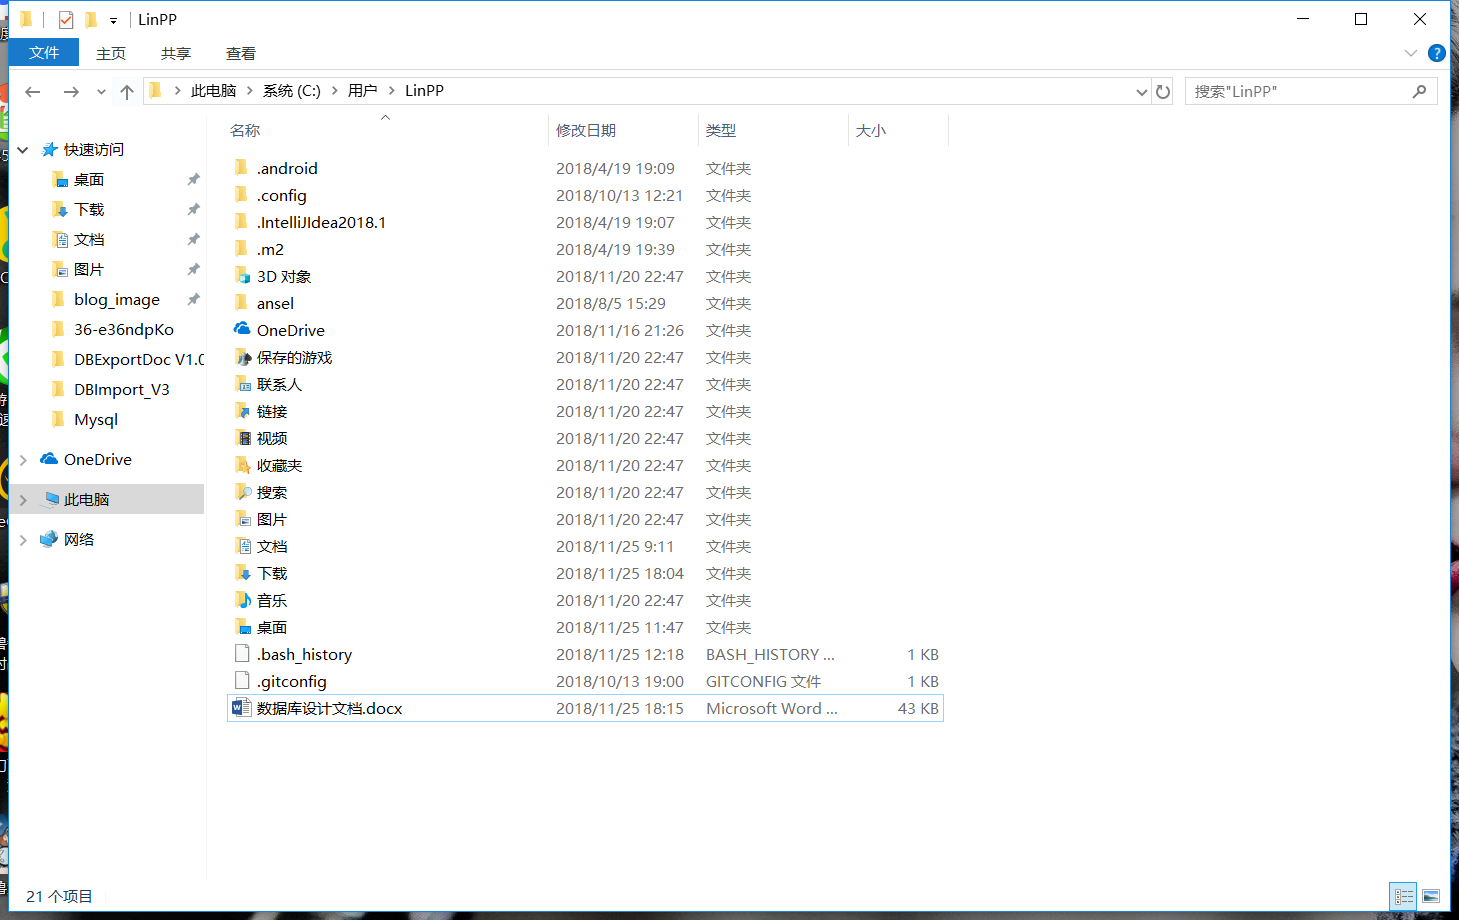Sort by 名称 column header
The height and width of the screenshot is (920, 1459).
coord(245,131)
